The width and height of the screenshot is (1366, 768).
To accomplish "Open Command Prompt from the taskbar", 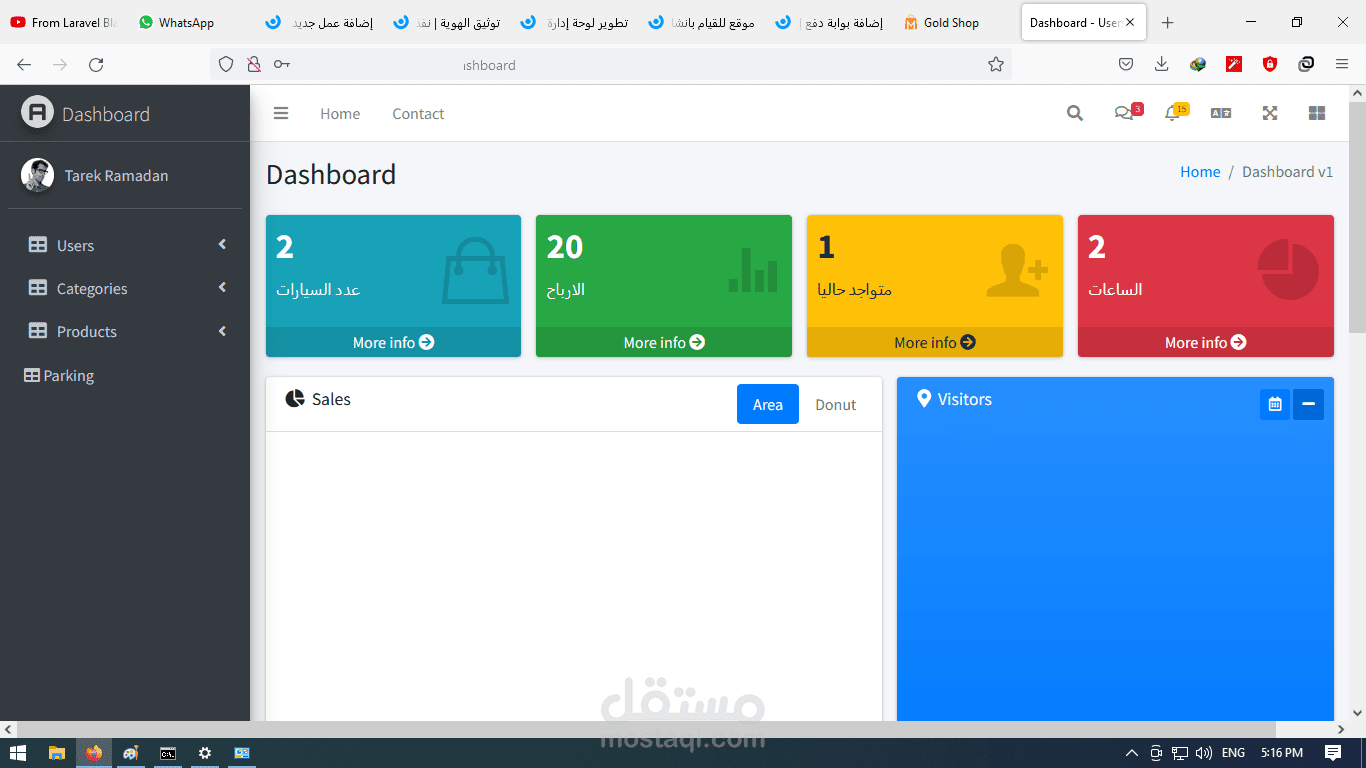I will click(x=168, y=753).
